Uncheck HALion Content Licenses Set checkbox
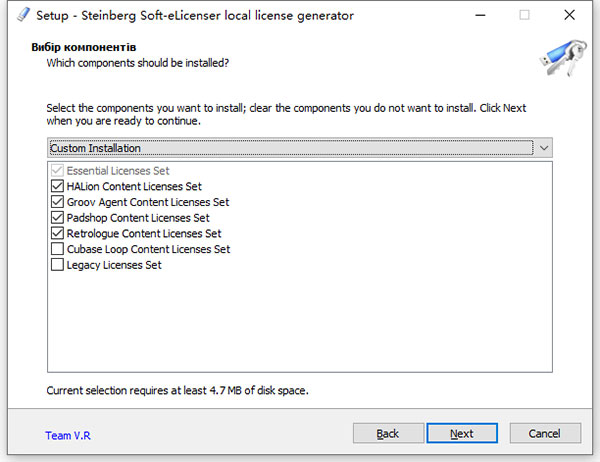 [56, 186]
